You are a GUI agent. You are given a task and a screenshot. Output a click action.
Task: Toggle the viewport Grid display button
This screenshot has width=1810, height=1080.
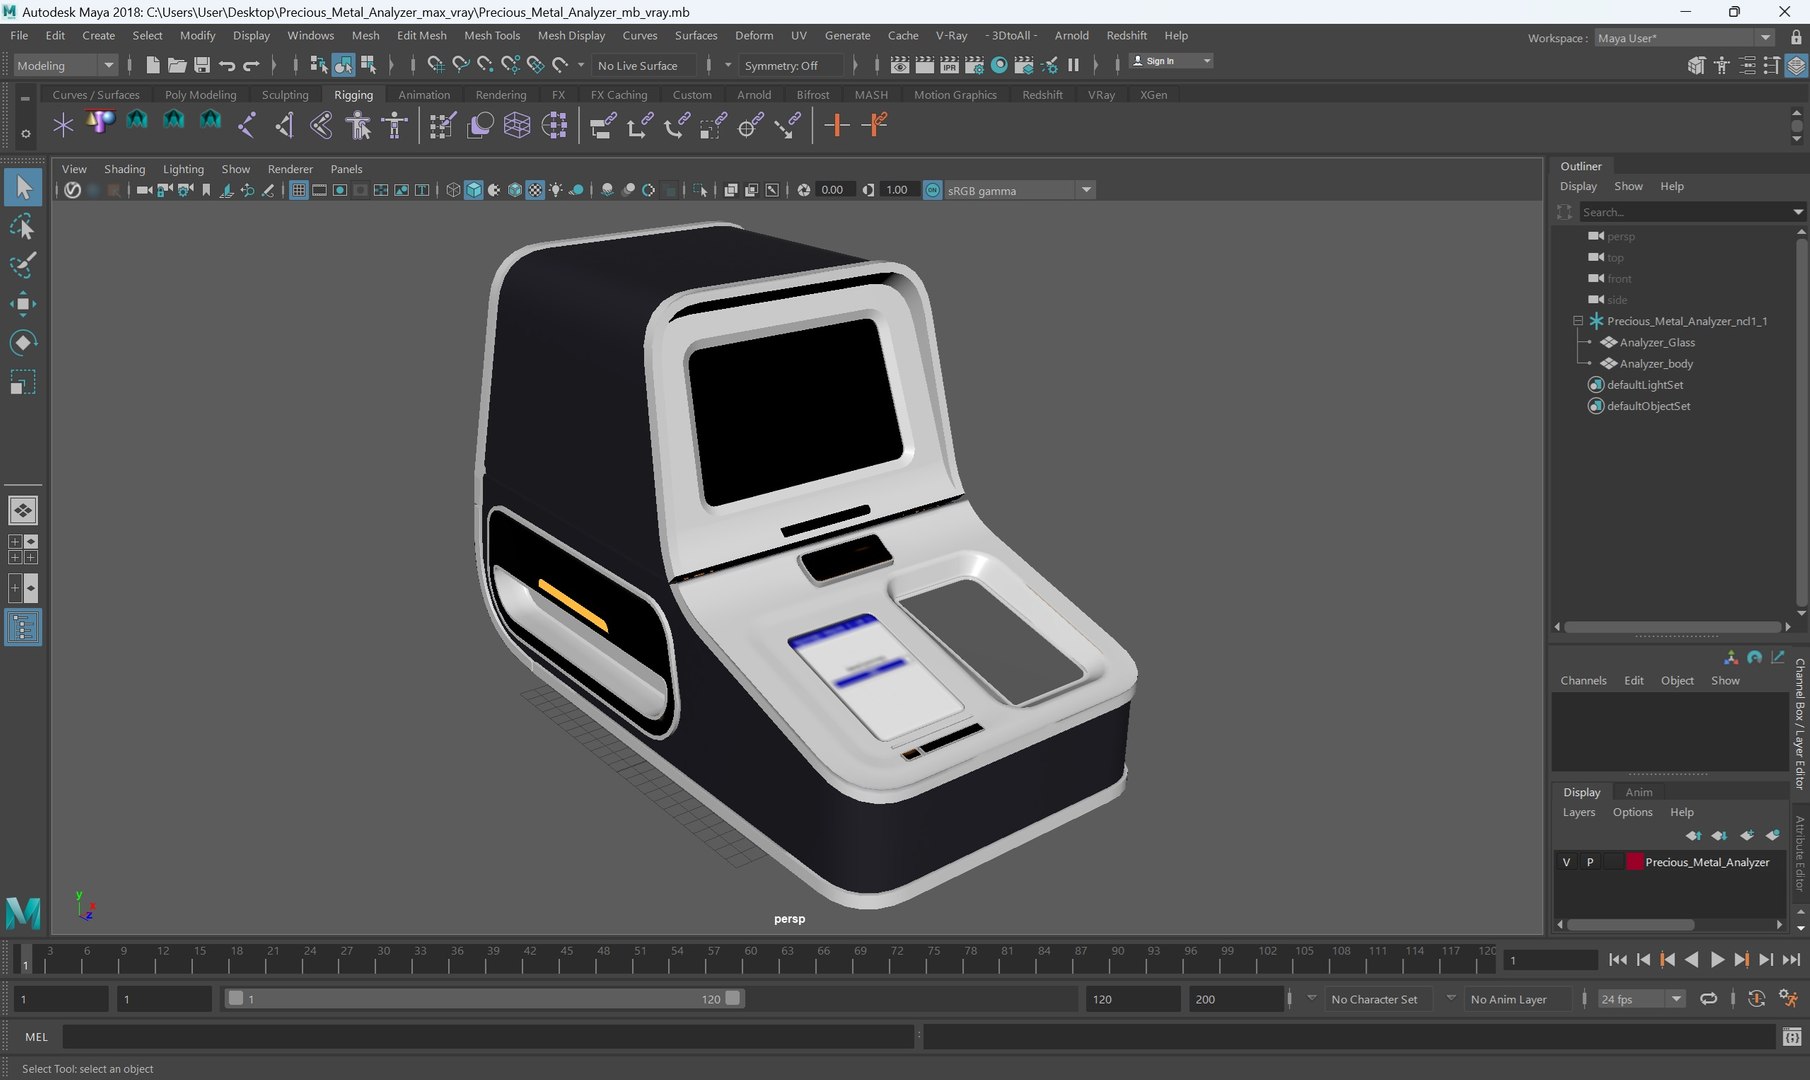click(298, 190)
